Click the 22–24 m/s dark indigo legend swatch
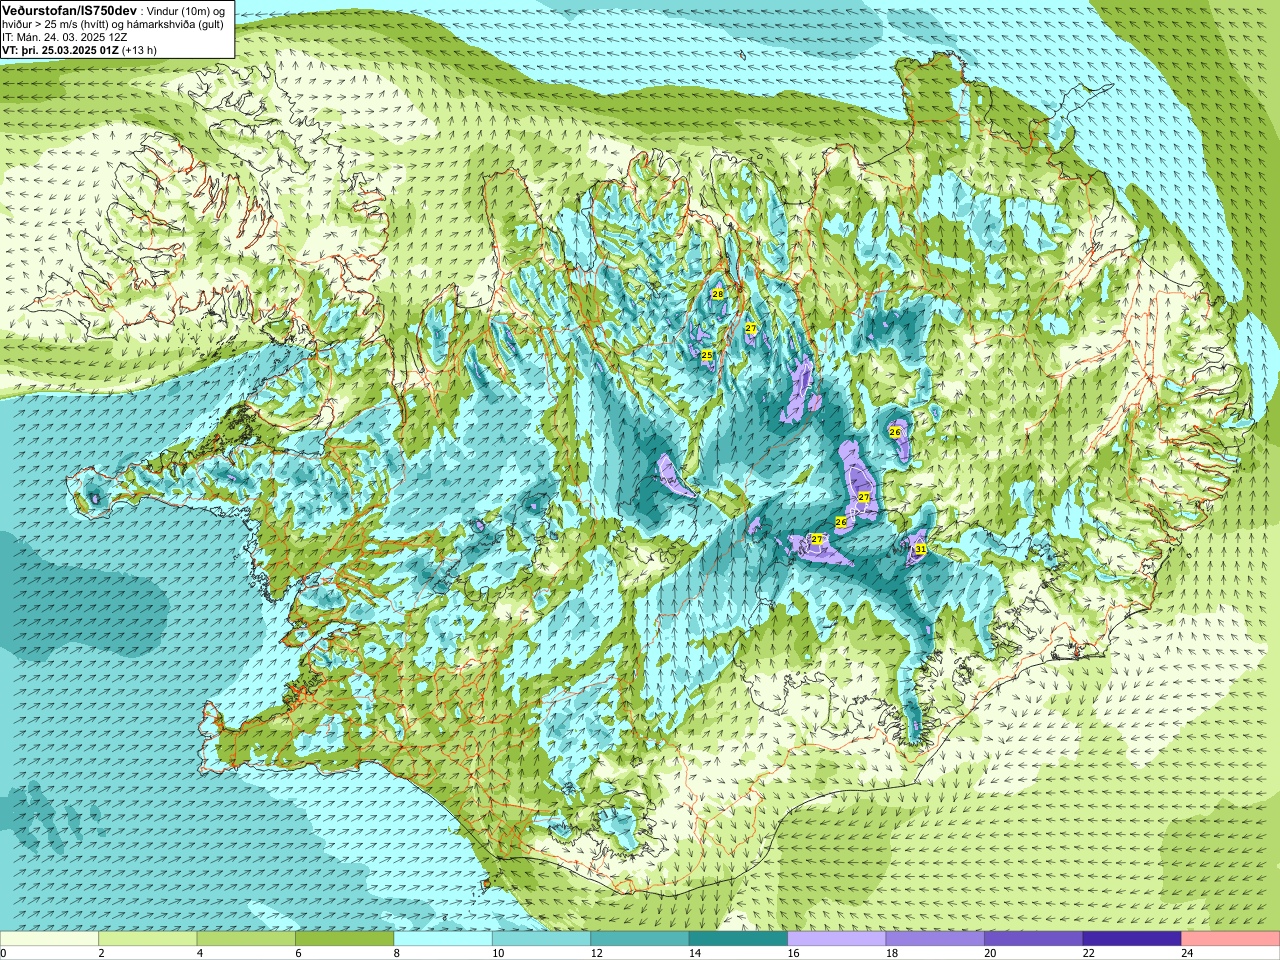 [x=1132, y=939]
